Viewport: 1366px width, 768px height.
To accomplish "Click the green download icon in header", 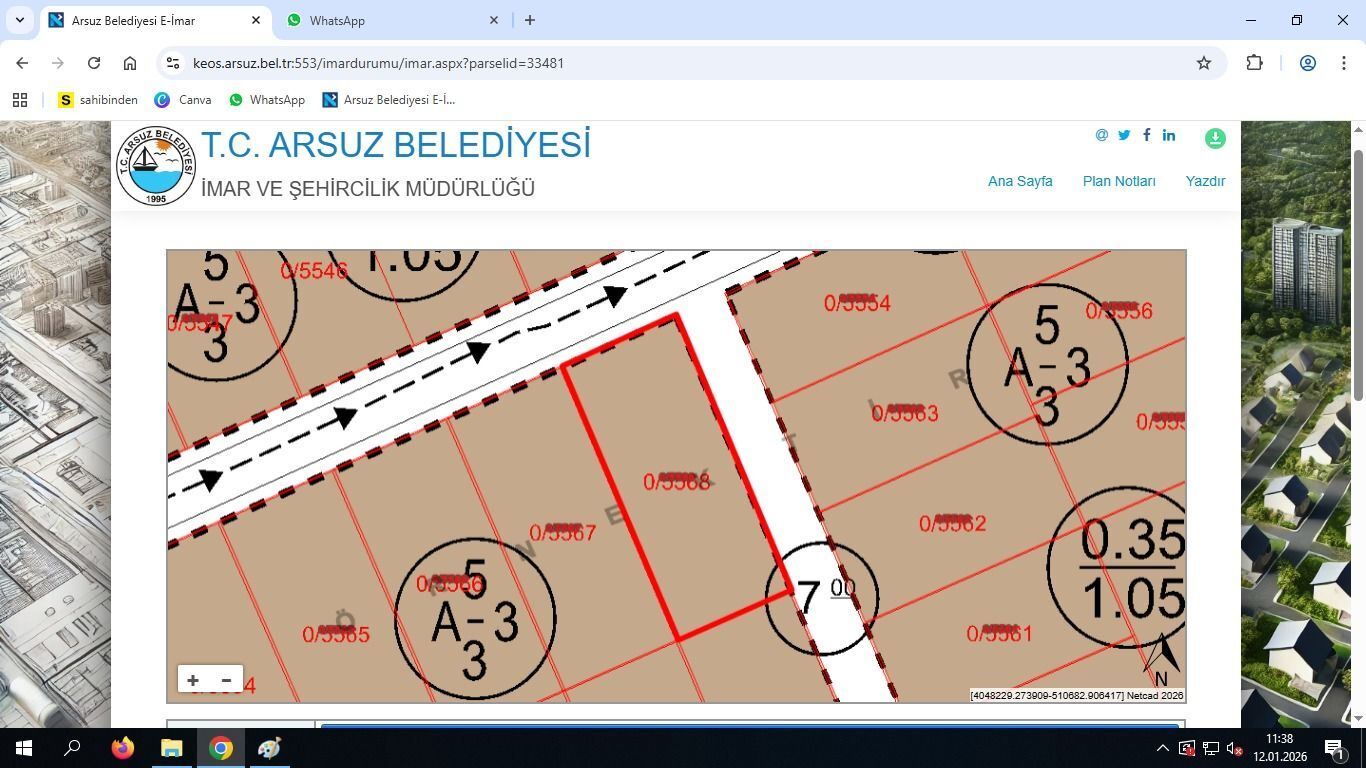I will click(x=1215, y=139).
